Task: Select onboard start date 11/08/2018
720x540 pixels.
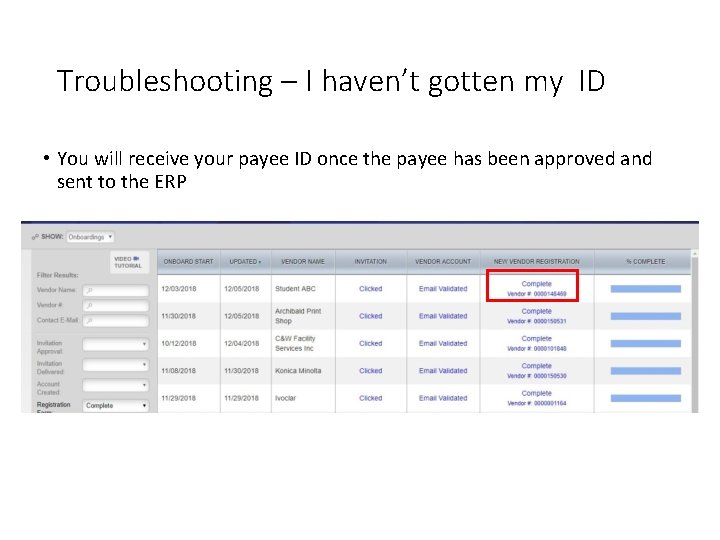Action: pos(179,371)
